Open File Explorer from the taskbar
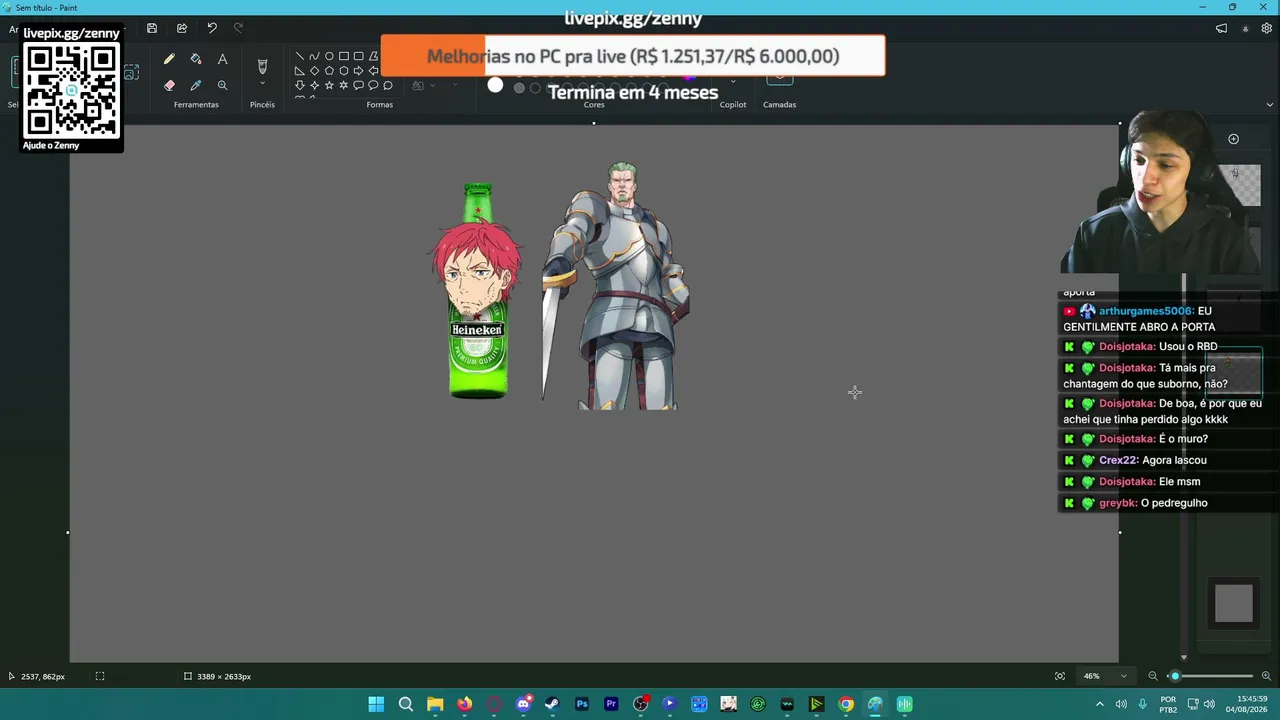This screenshot has width=1280, height=720. point(435,704)
